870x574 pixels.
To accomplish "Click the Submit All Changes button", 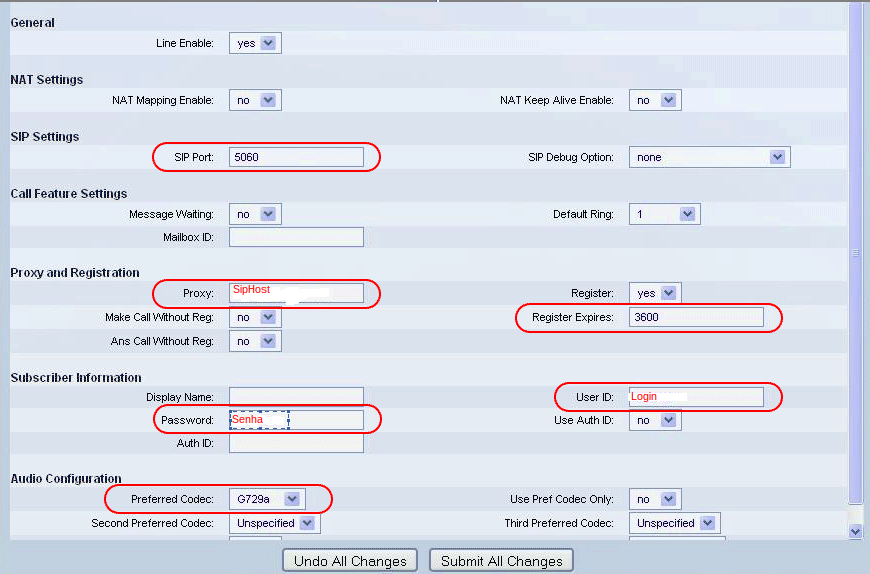I will pos(502,561).
